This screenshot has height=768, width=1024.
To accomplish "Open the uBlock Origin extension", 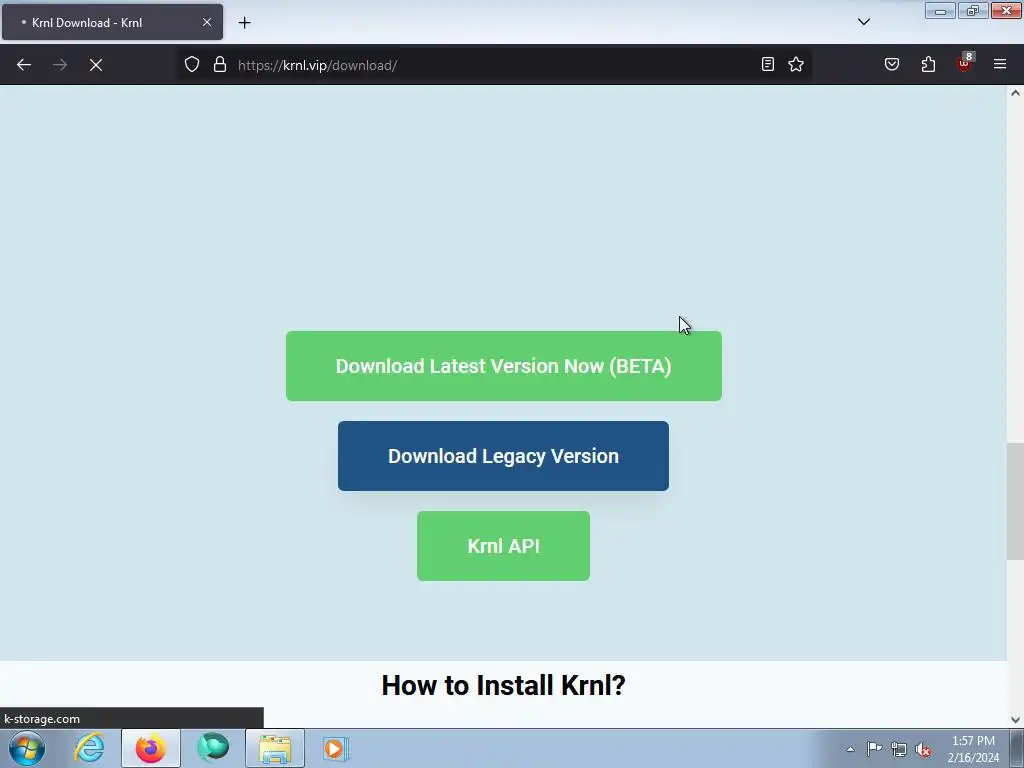I will click(x=965, y=63).
